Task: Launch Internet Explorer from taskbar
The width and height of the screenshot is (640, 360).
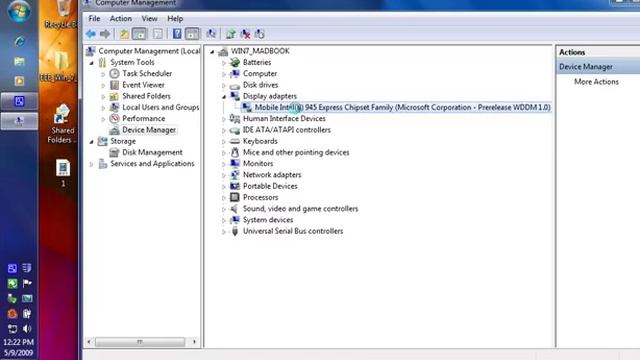Action: [19, 41]
